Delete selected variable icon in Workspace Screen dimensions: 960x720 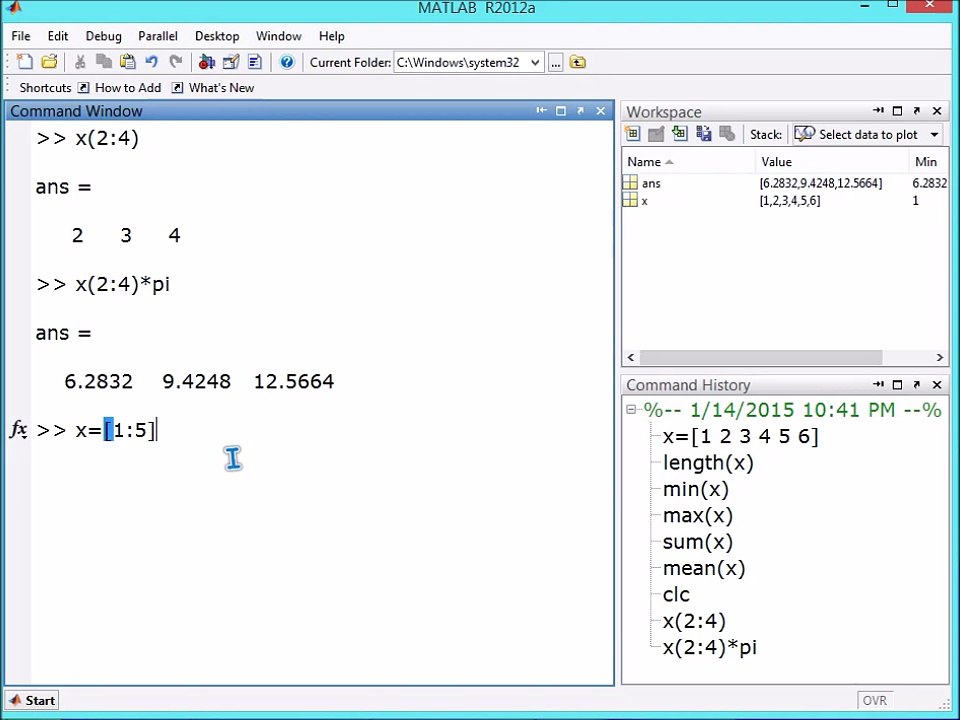tap(727, 133)
